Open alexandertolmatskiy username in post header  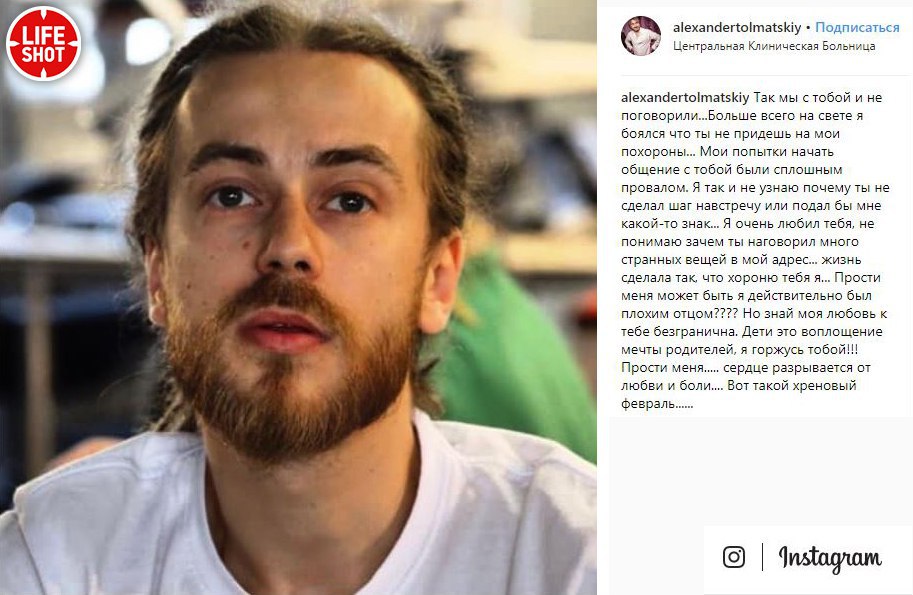tap(737, 27)
